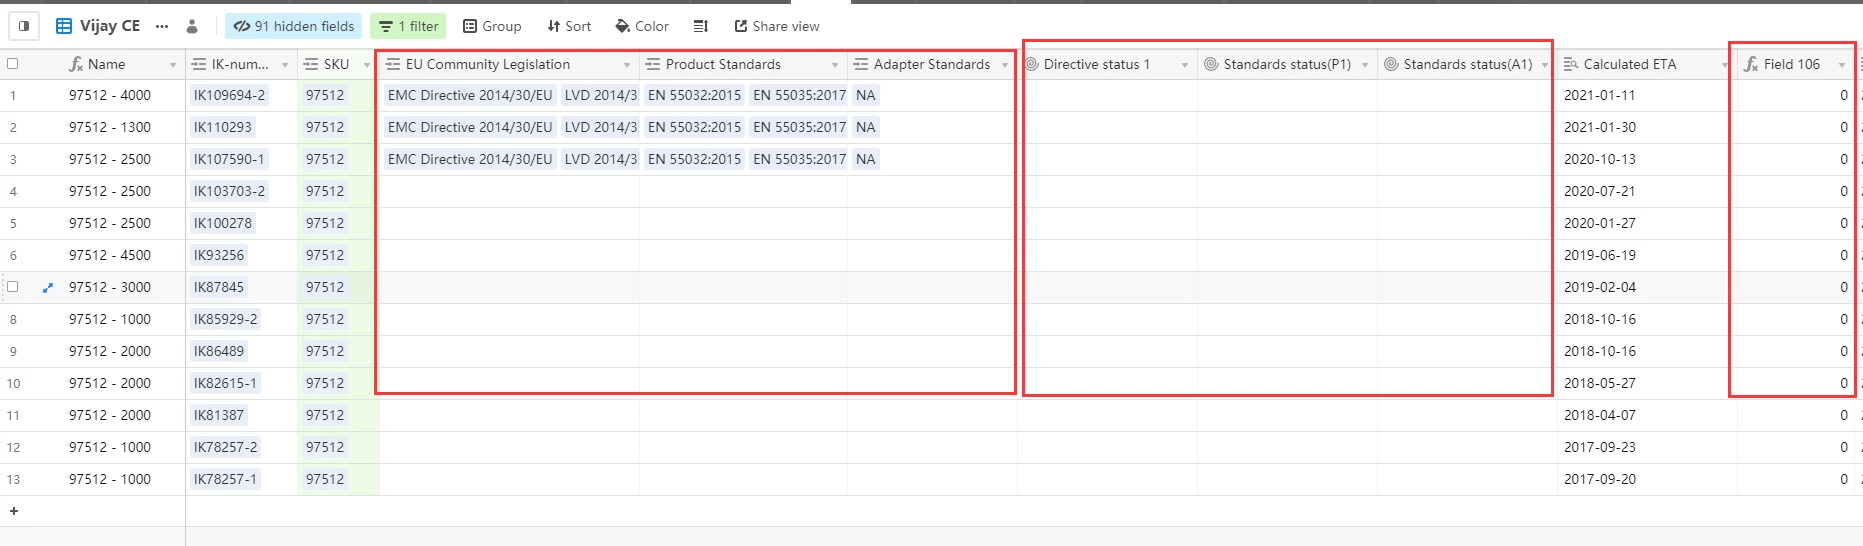Click the IK109694-2 linked record chip

(x=230, y=95)
